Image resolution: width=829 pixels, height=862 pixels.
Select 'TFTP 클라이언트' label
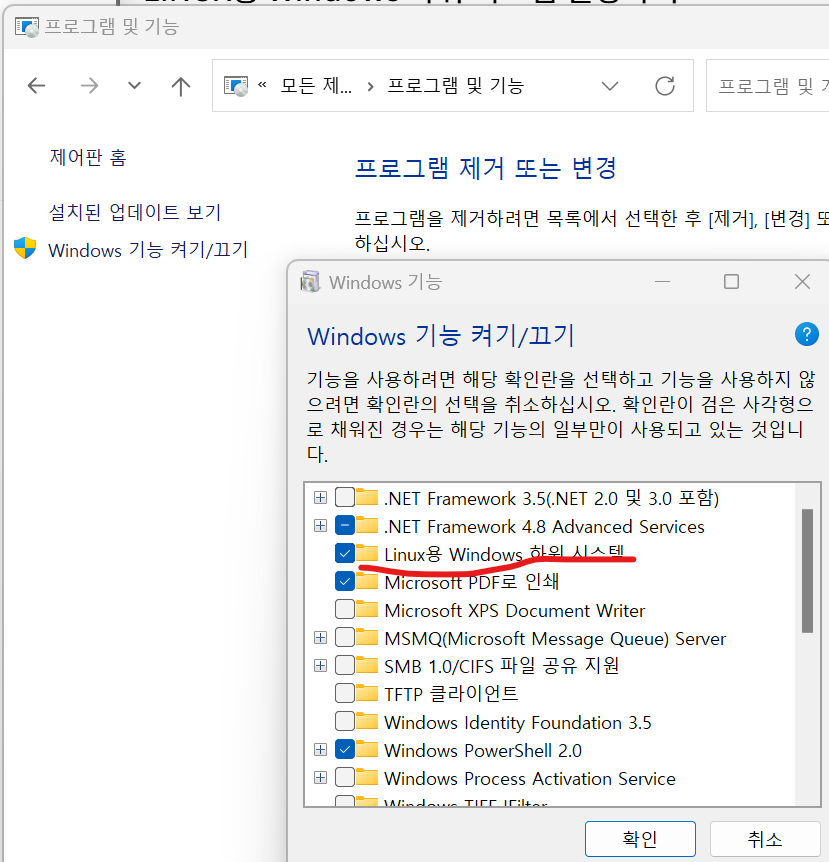(451, 694)
